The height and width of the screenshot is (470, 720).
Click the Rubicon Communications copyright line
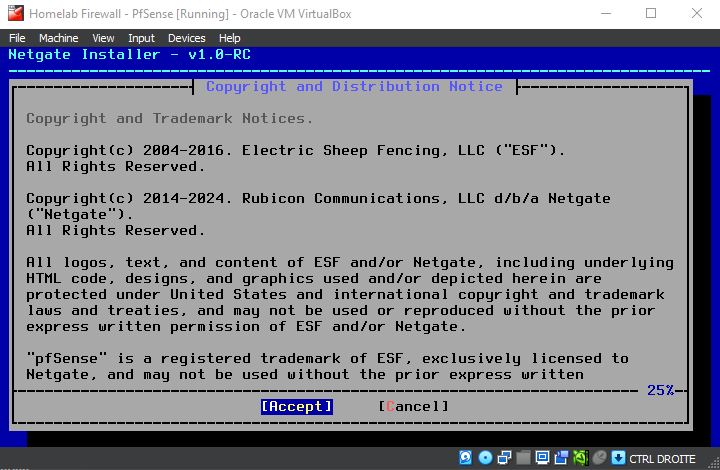point(318,198)
